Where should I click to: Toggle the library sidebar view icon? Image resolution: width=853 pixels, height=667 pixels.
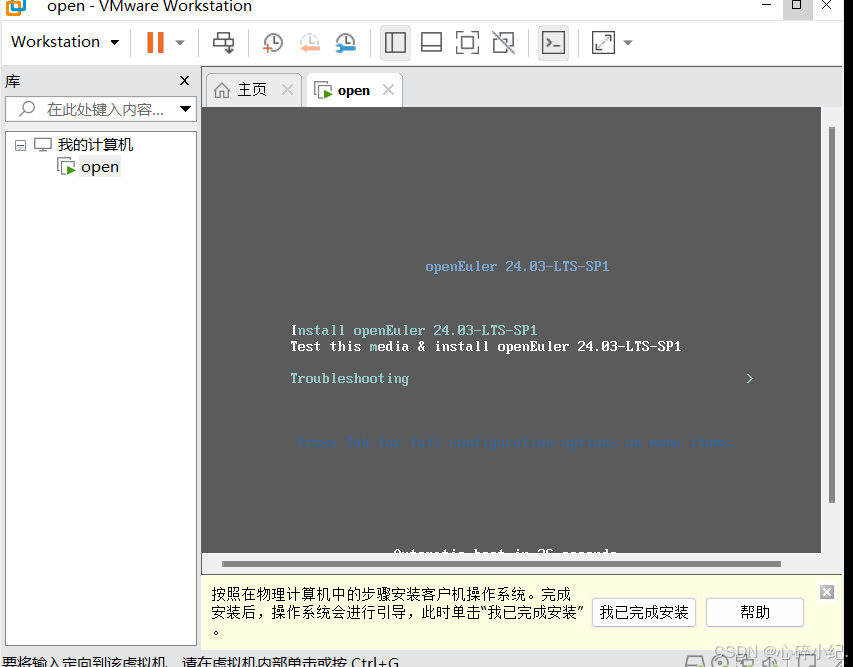coord(394,42)
